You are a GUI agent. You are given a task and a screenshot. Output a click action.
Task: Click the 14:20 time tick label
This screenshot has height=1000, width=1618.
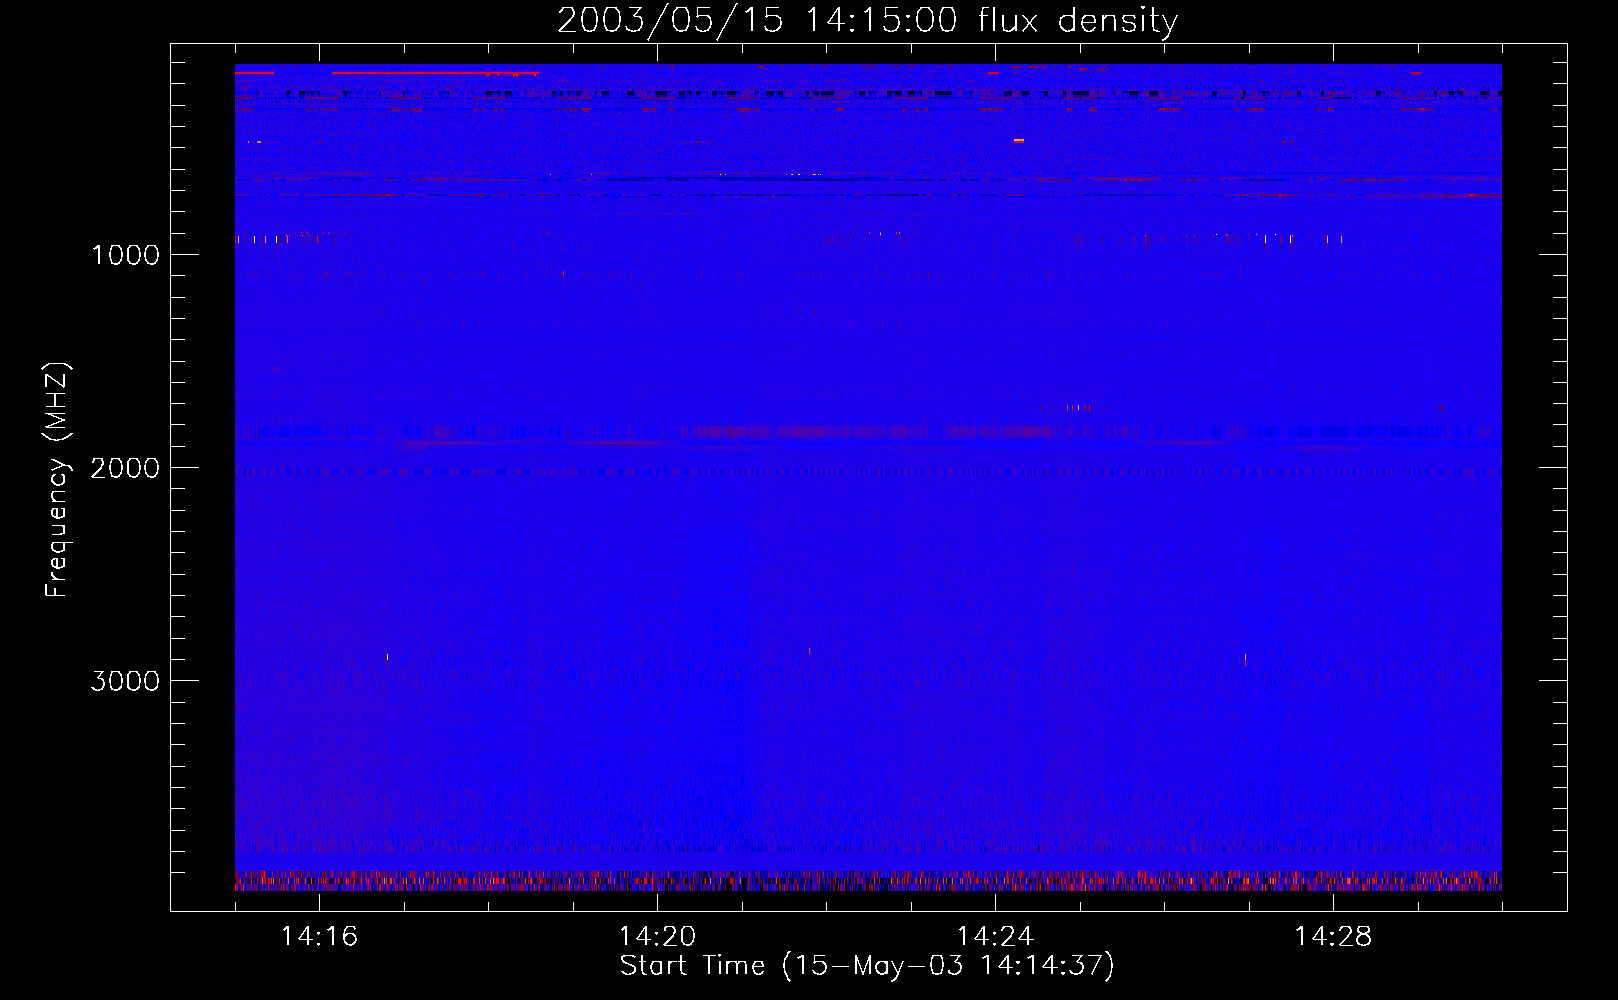[657, 936]
